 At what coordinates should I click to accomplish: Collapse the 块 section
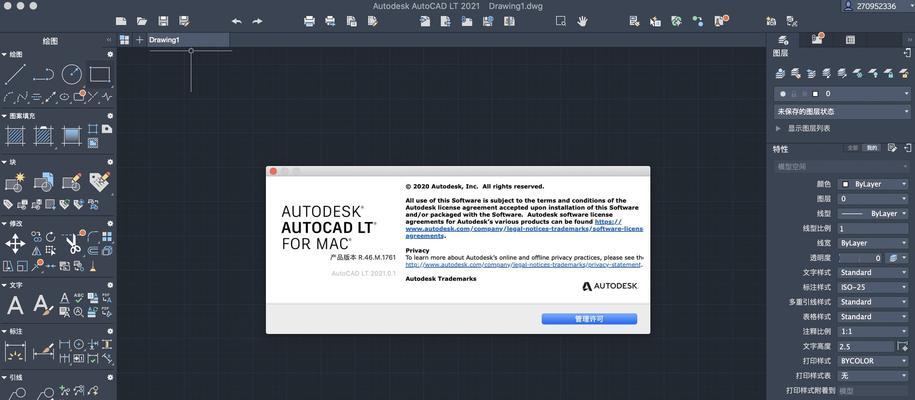pyautogui.click(x=5, y=162)
